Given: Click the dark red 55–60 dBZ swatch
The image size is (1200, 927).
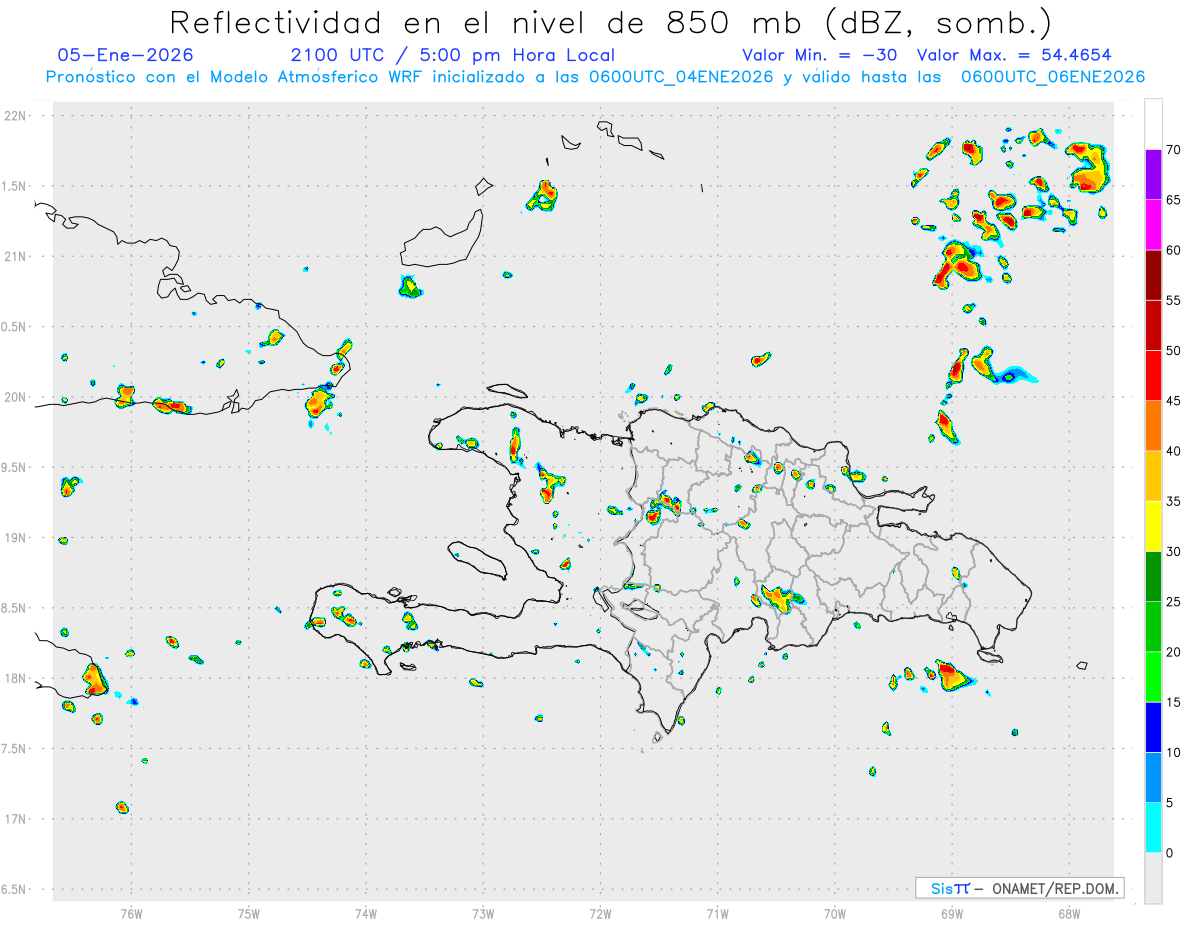Looking at the screenshot, I should pos(1153,275).
